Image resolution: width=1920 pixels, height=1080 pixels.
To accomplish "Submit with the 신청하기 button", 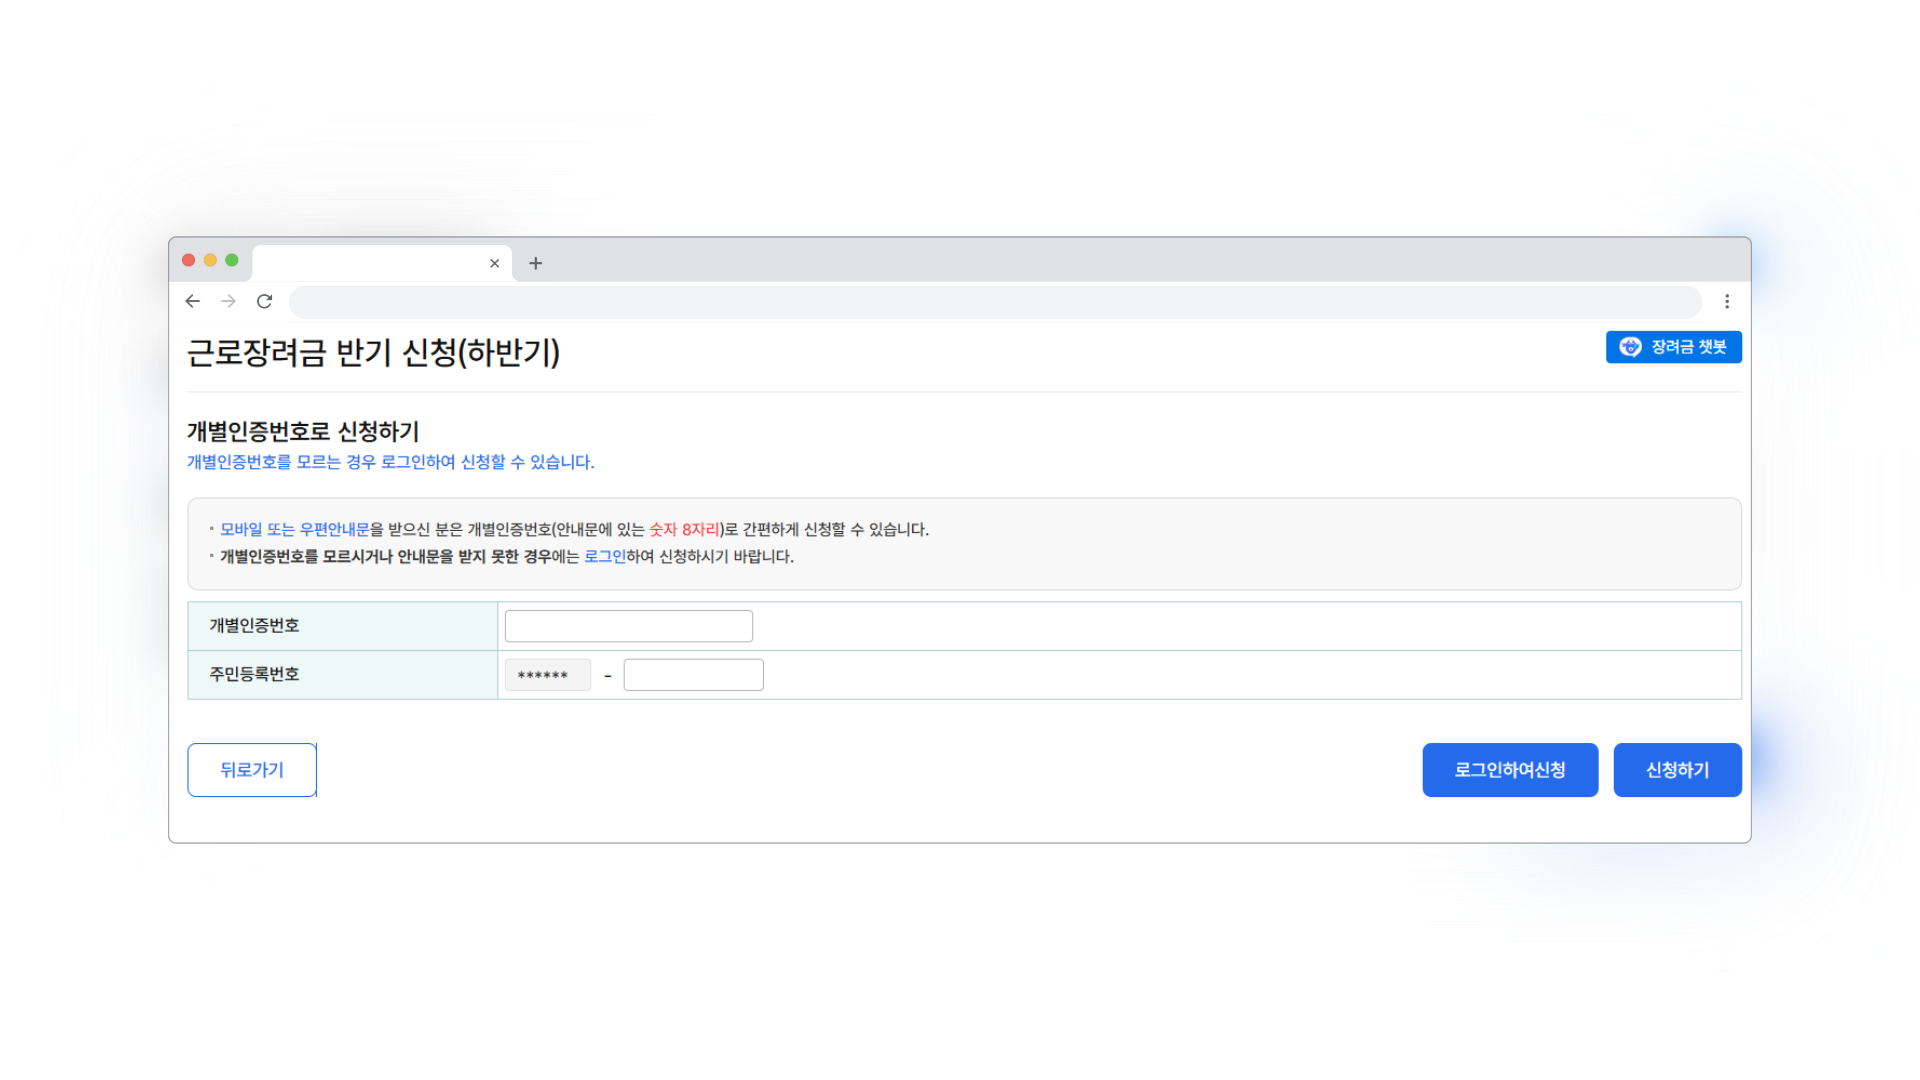I will (x=1677, y=770).
